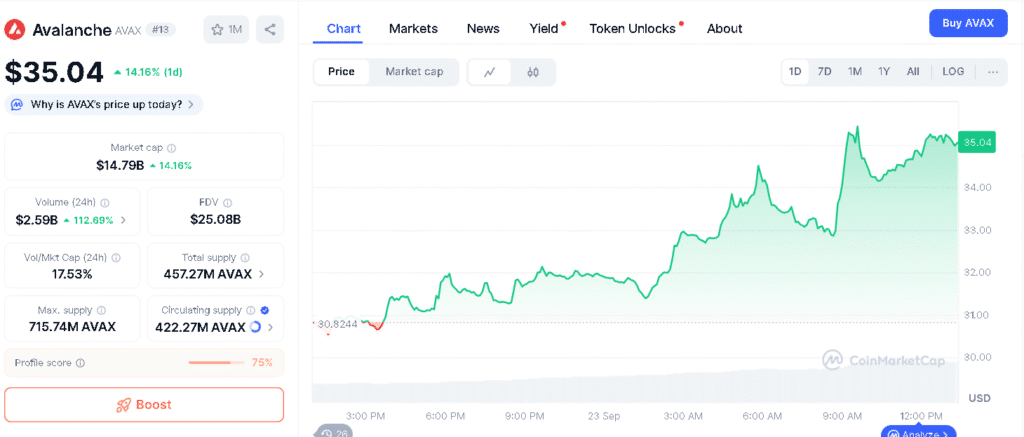
Task: Expand 'Why is AVAX's price up today?' chevron
Action: click(191, 105)
